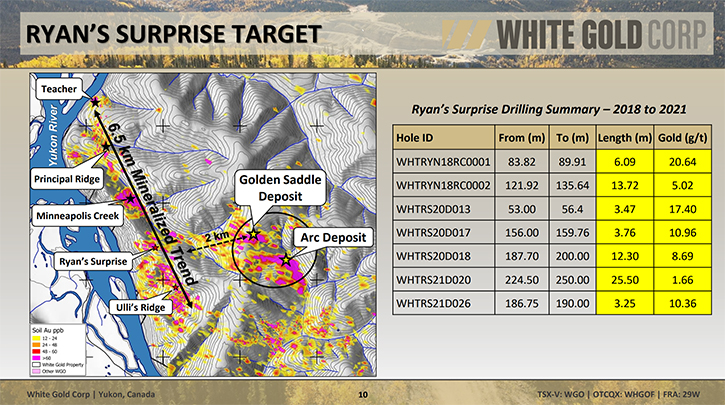The height and width of the screenshot is (405, 725).
Task: Click the Golden Saddle yellow star marker
Action: coord(253,234)
